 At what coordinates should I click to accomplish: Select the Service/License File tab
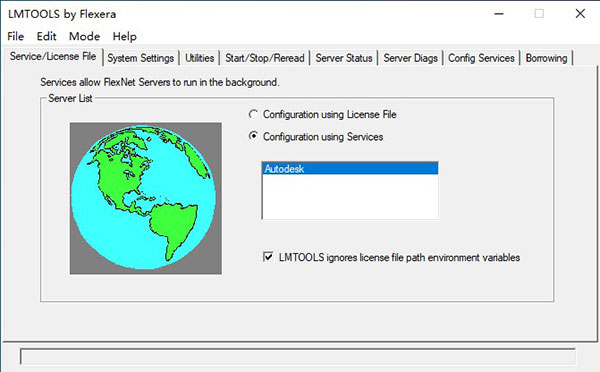(x=53, y=56)
